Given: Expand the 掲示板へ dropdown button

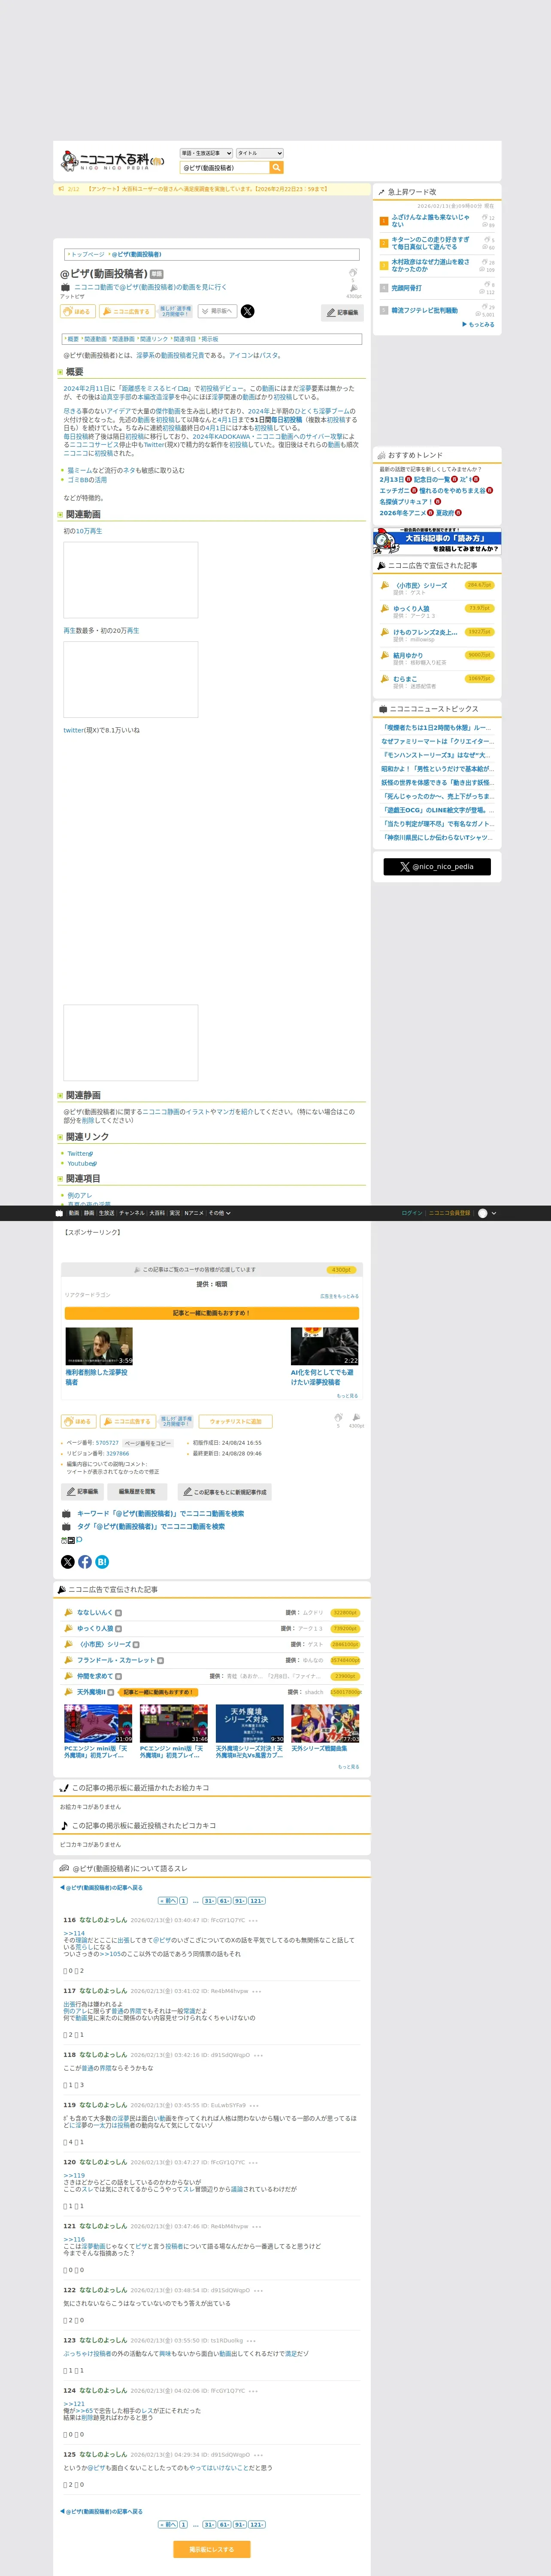Looking at the screenshot, I should click(217, 311).
